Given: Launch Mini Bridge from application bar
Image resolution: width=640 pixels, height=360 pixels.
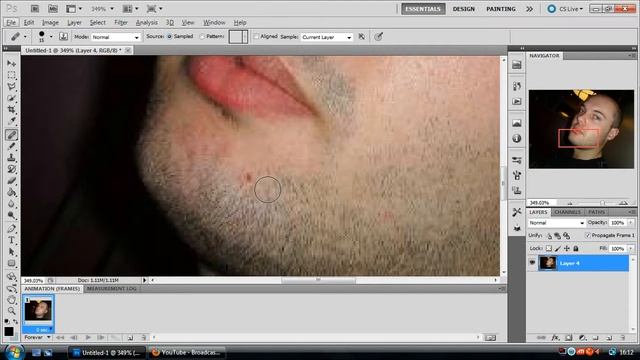Looking at the screenshot, I should (x=53, y=9).
